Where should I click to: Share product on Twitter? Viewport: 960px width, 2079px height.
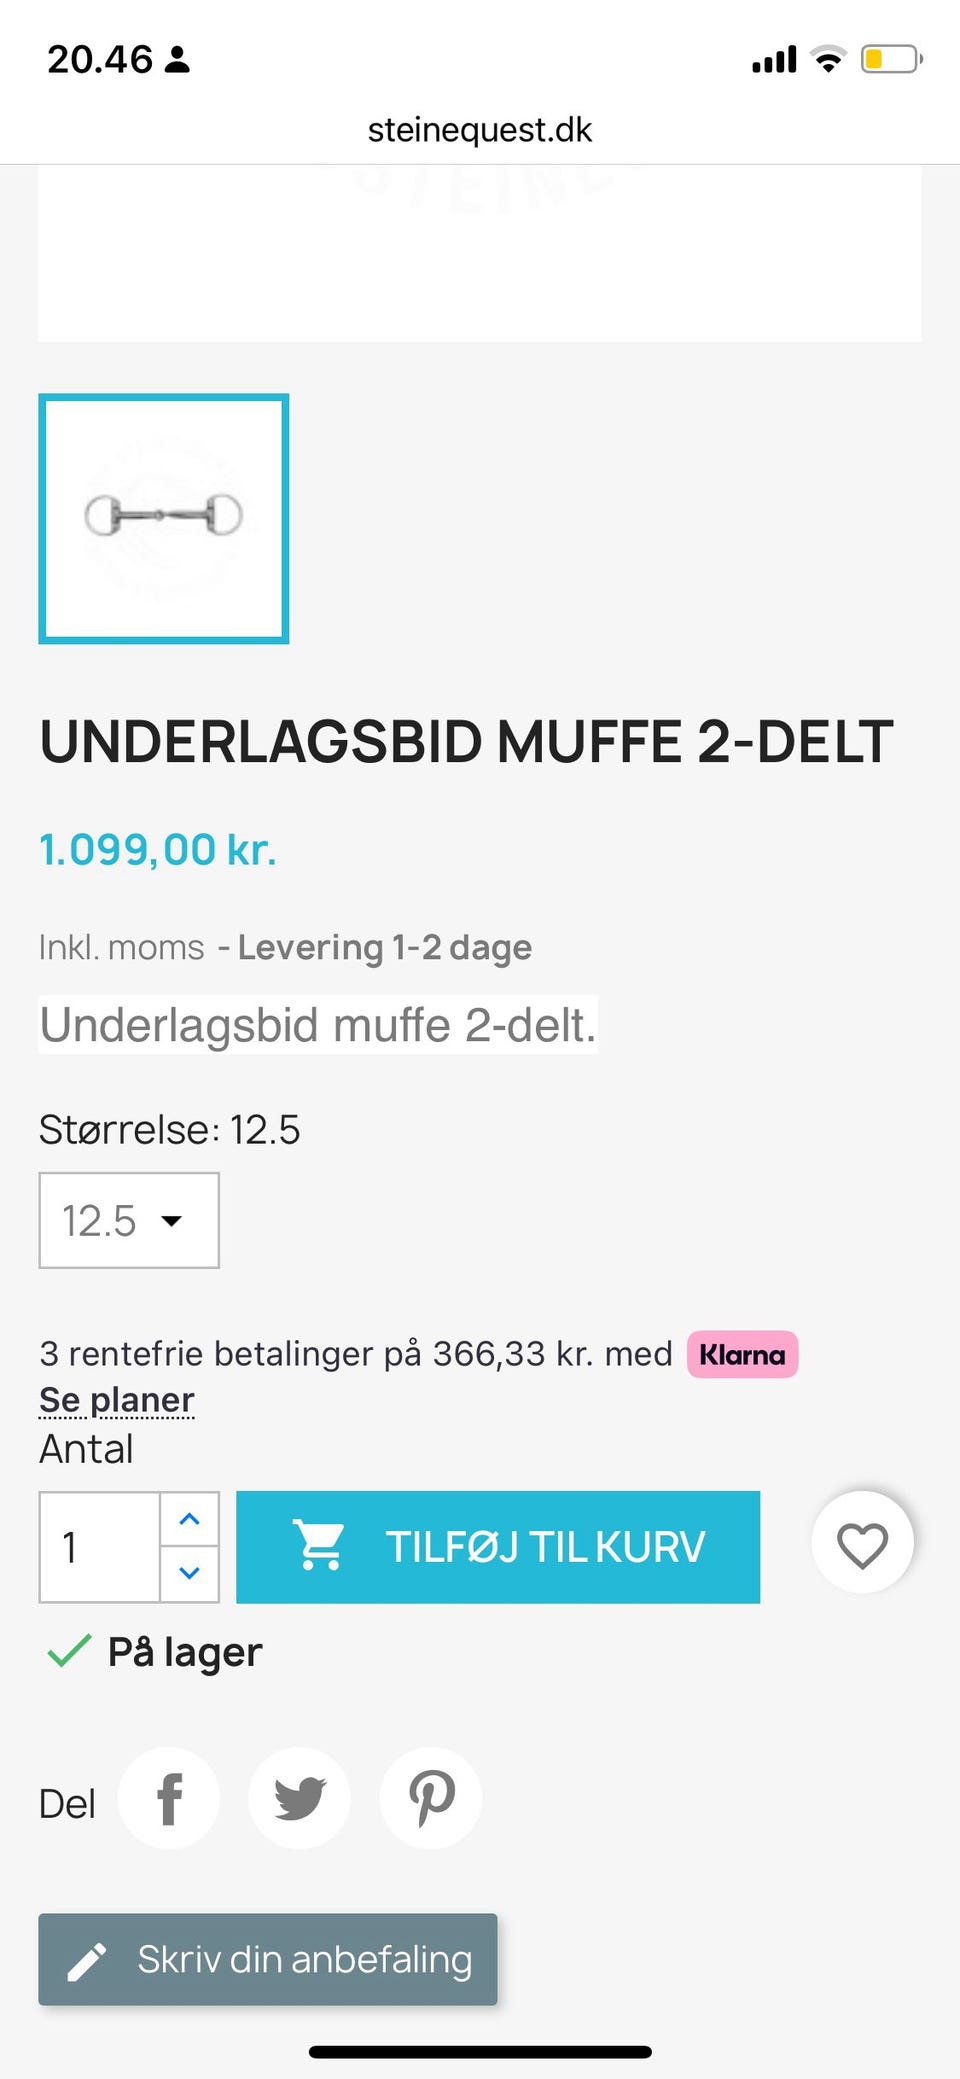pyautogui.click(x=300, y=1799)
